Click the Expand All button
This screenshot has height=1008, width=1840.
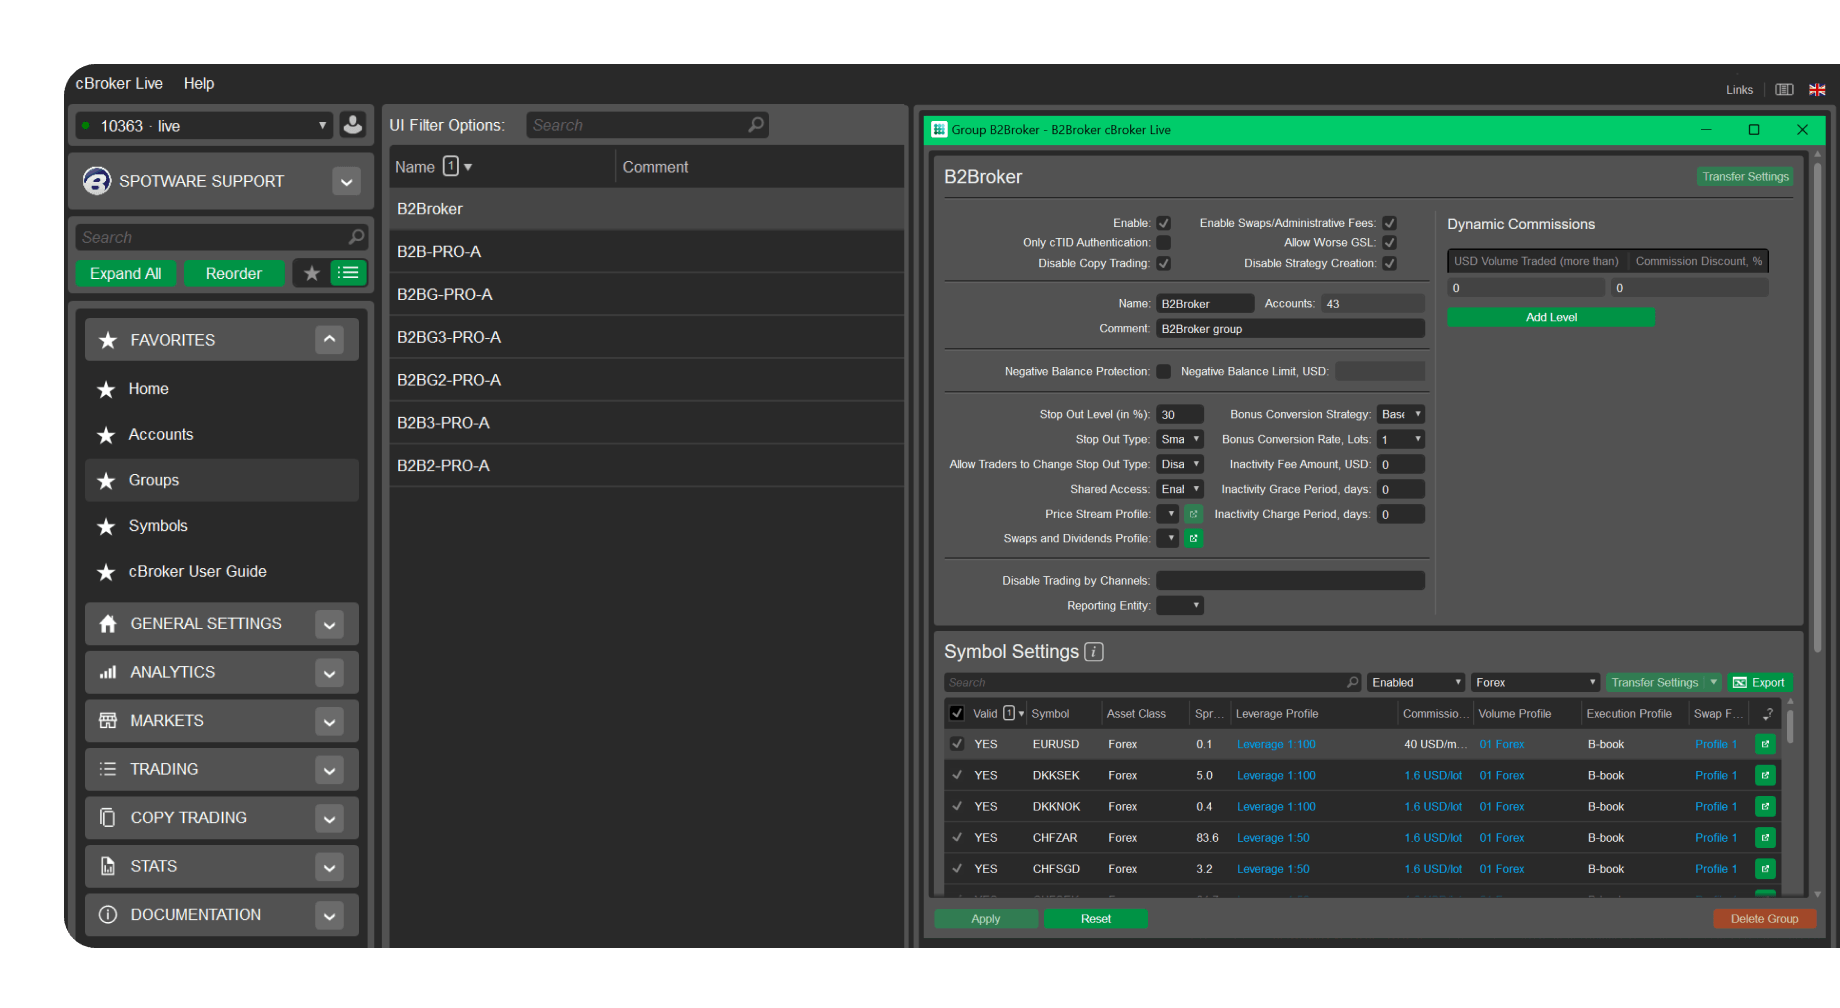126,273
